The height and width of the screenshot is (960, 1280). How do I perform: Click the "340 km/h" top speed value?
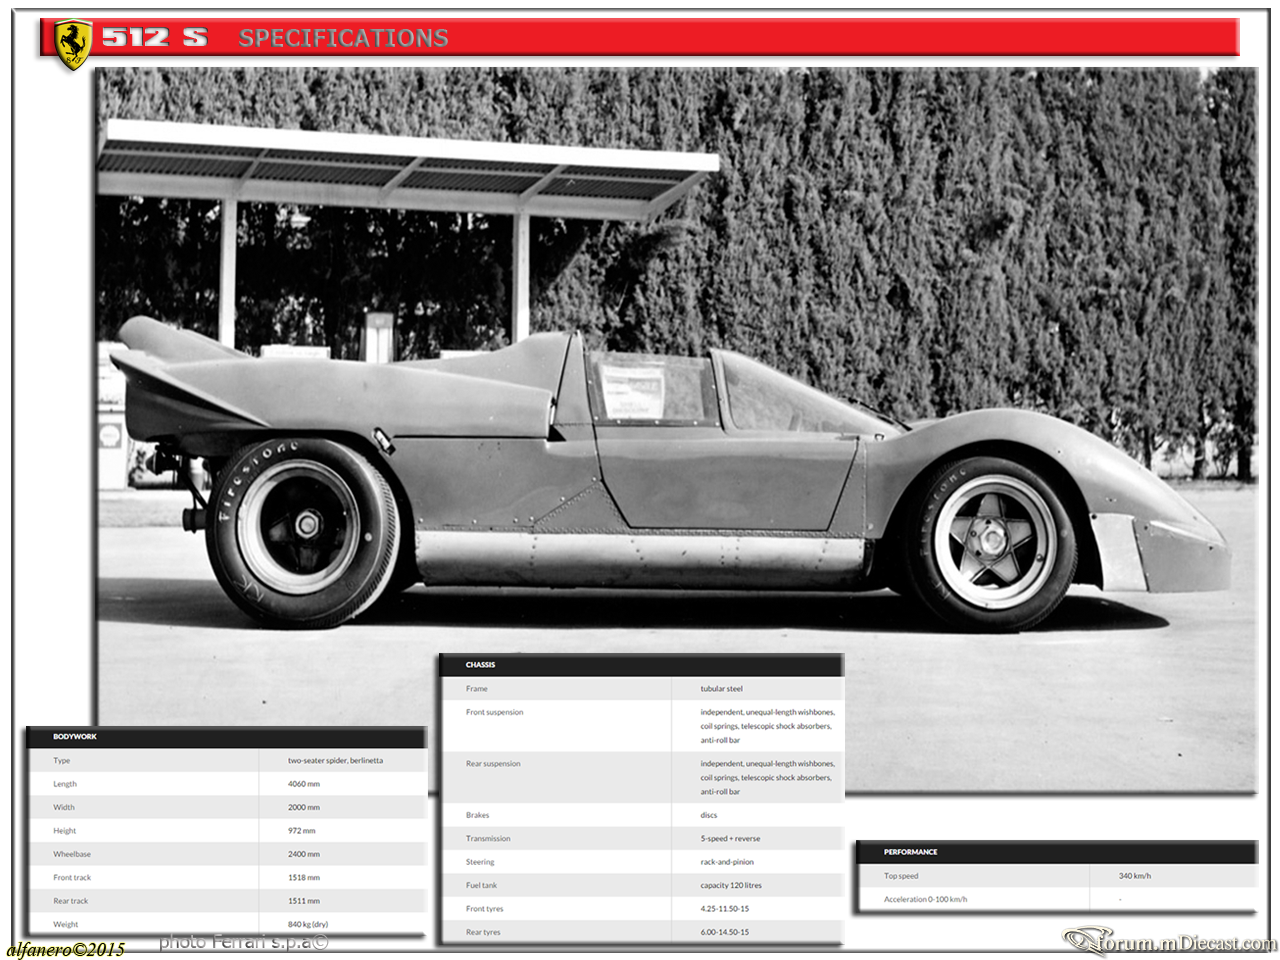[1135, 876]
